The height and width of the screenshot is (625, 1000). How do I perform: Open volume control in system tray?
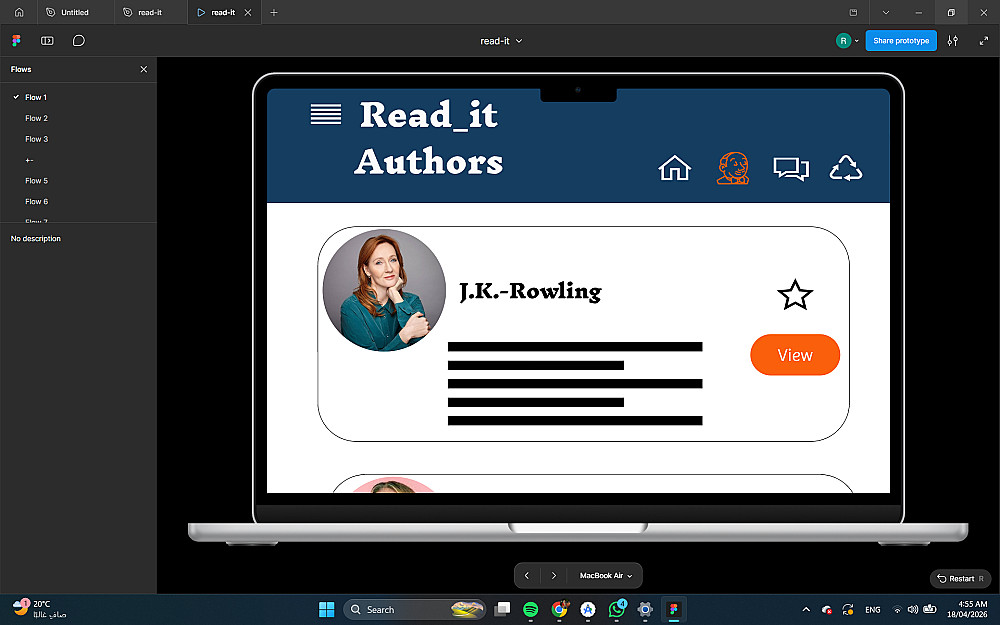[913, 610]
